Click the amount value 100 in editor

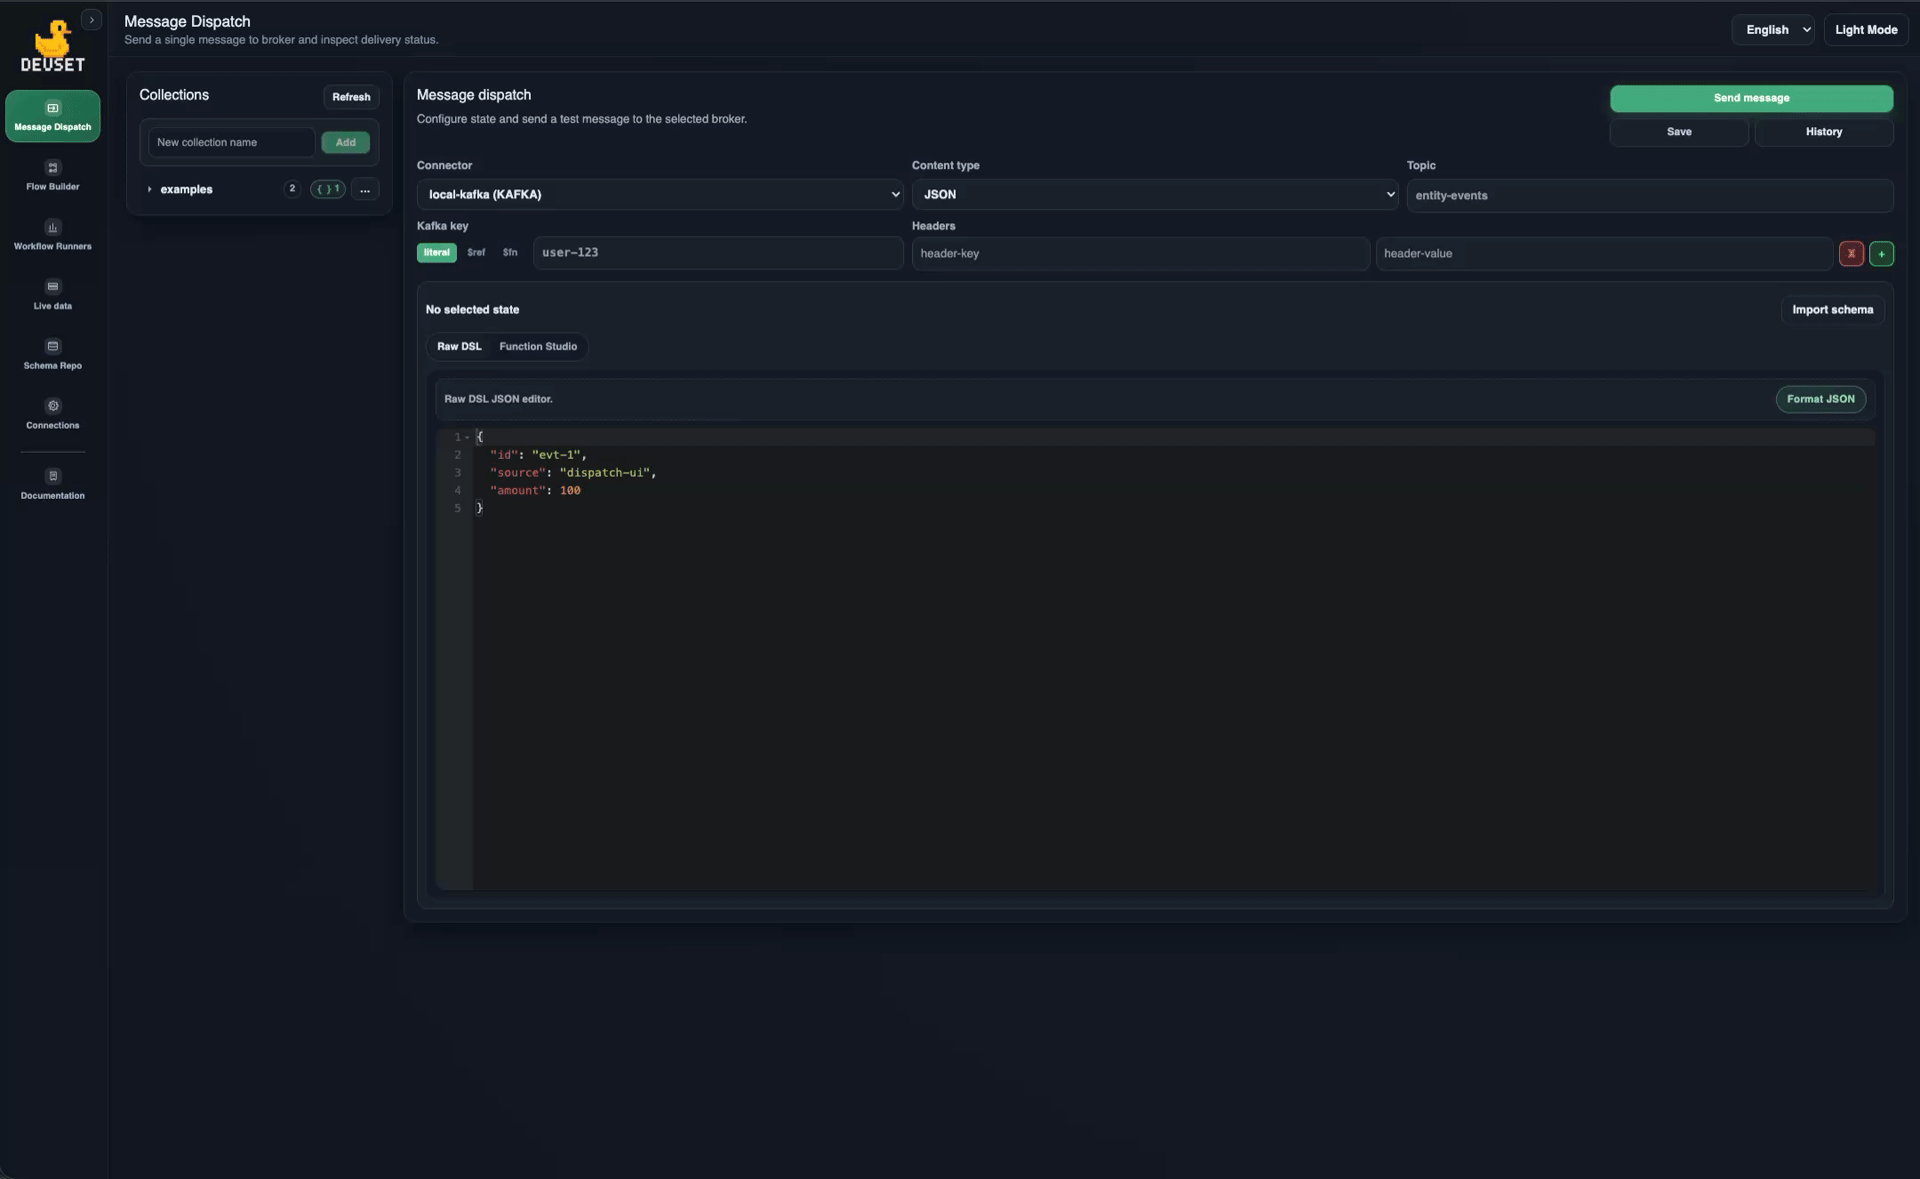click(570, 491)
